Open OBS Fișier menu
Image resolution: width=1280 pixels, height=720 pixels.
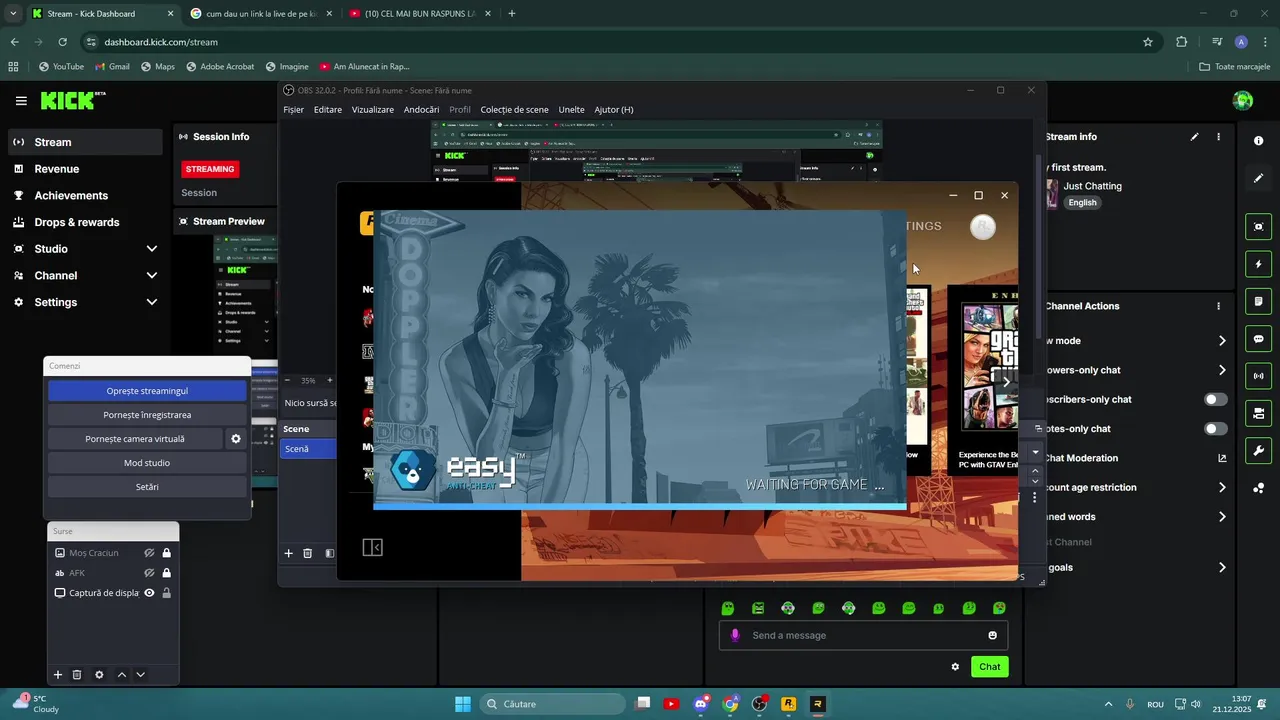(293, 110)
